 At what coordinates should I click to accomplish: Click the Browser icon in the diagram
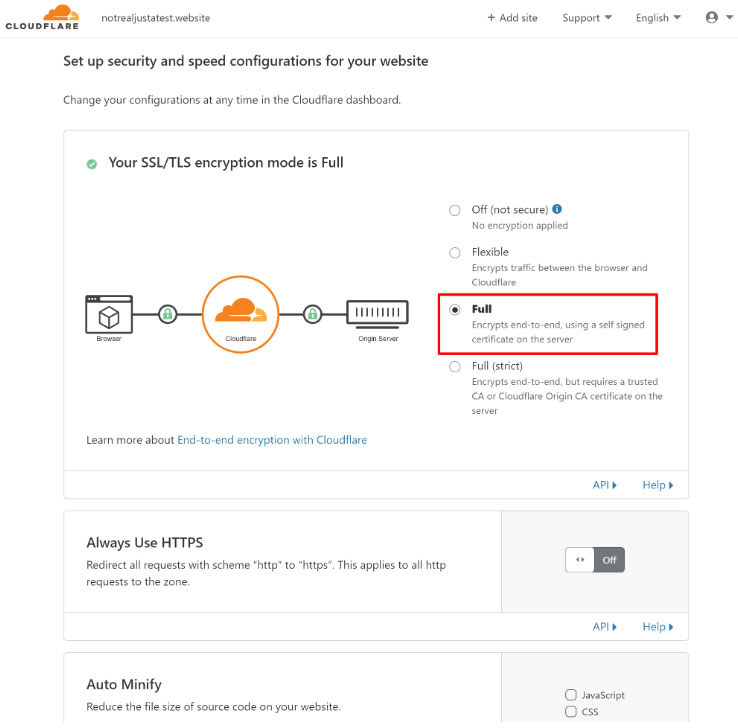[109, 314]
